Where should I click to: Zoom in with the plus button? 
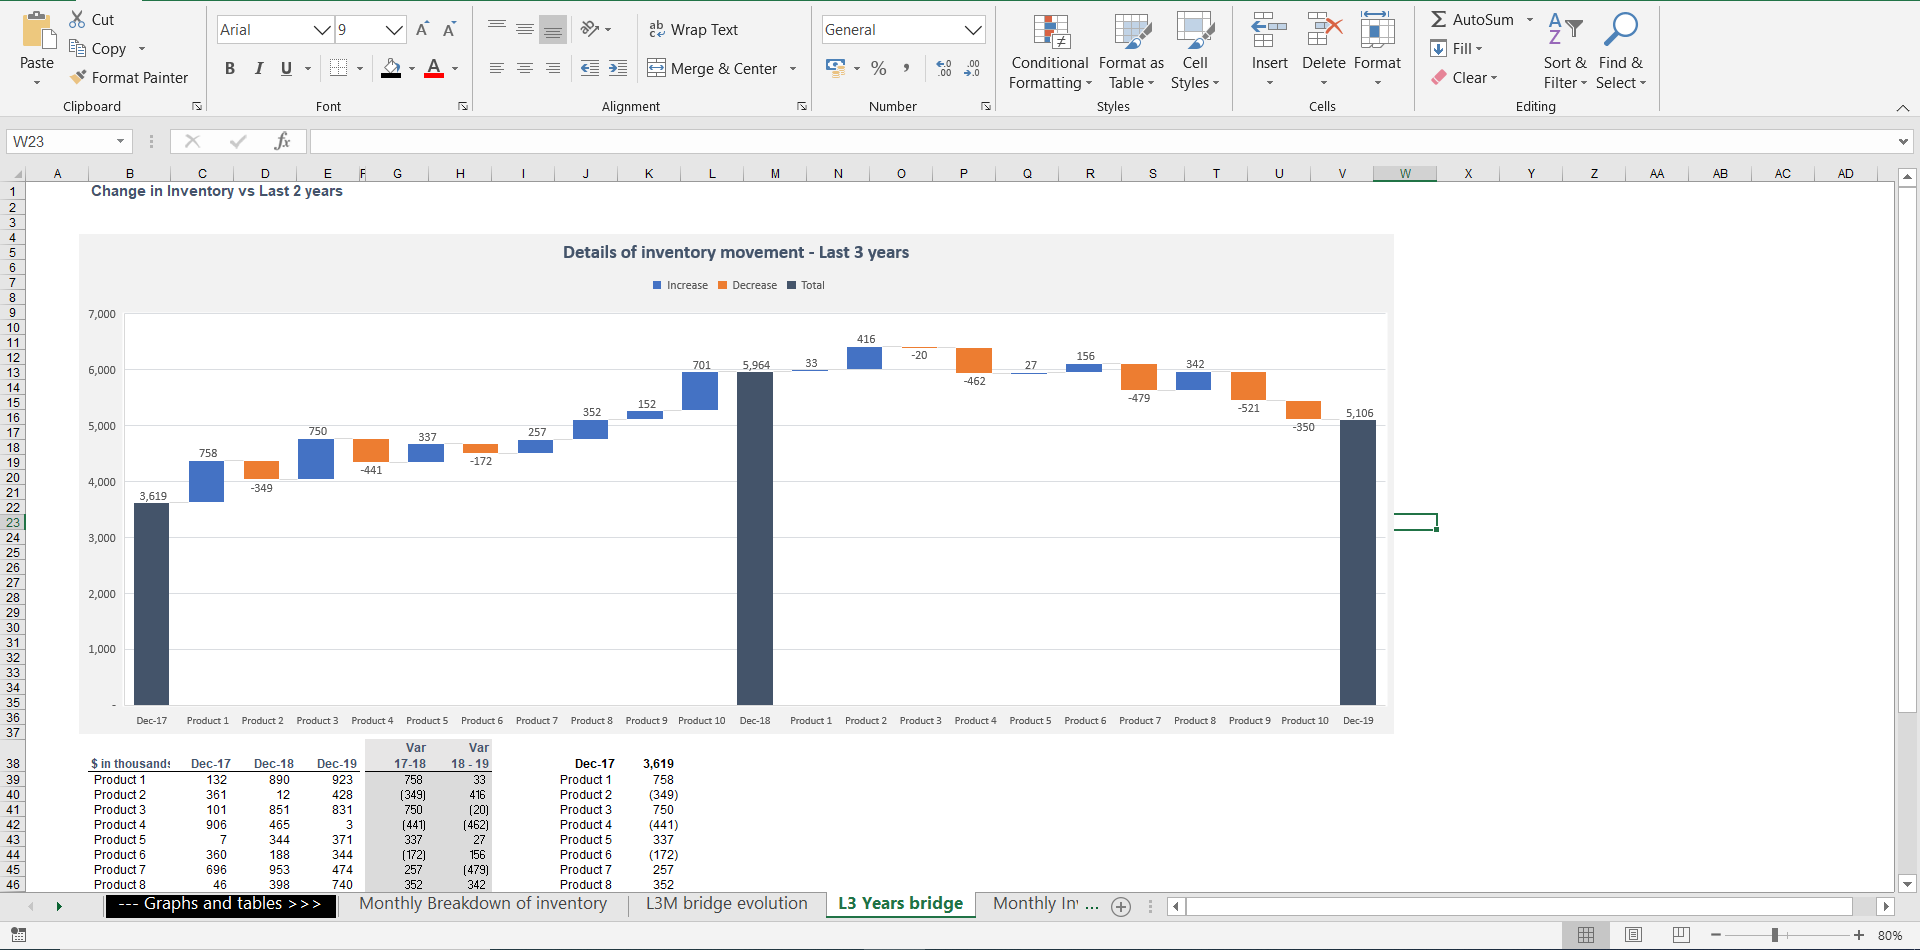click(1859, 935)
